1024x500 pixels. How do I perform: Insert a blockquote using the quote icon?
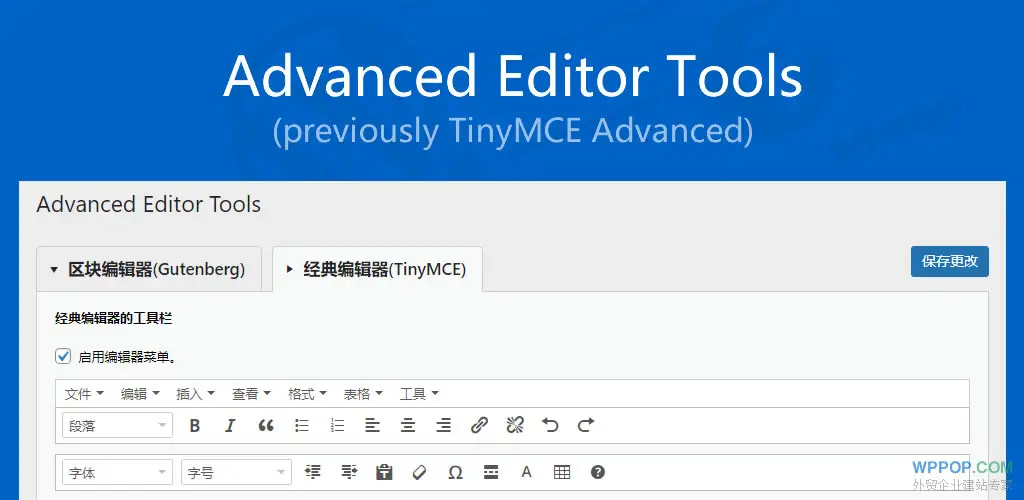(x=266, y=425)
